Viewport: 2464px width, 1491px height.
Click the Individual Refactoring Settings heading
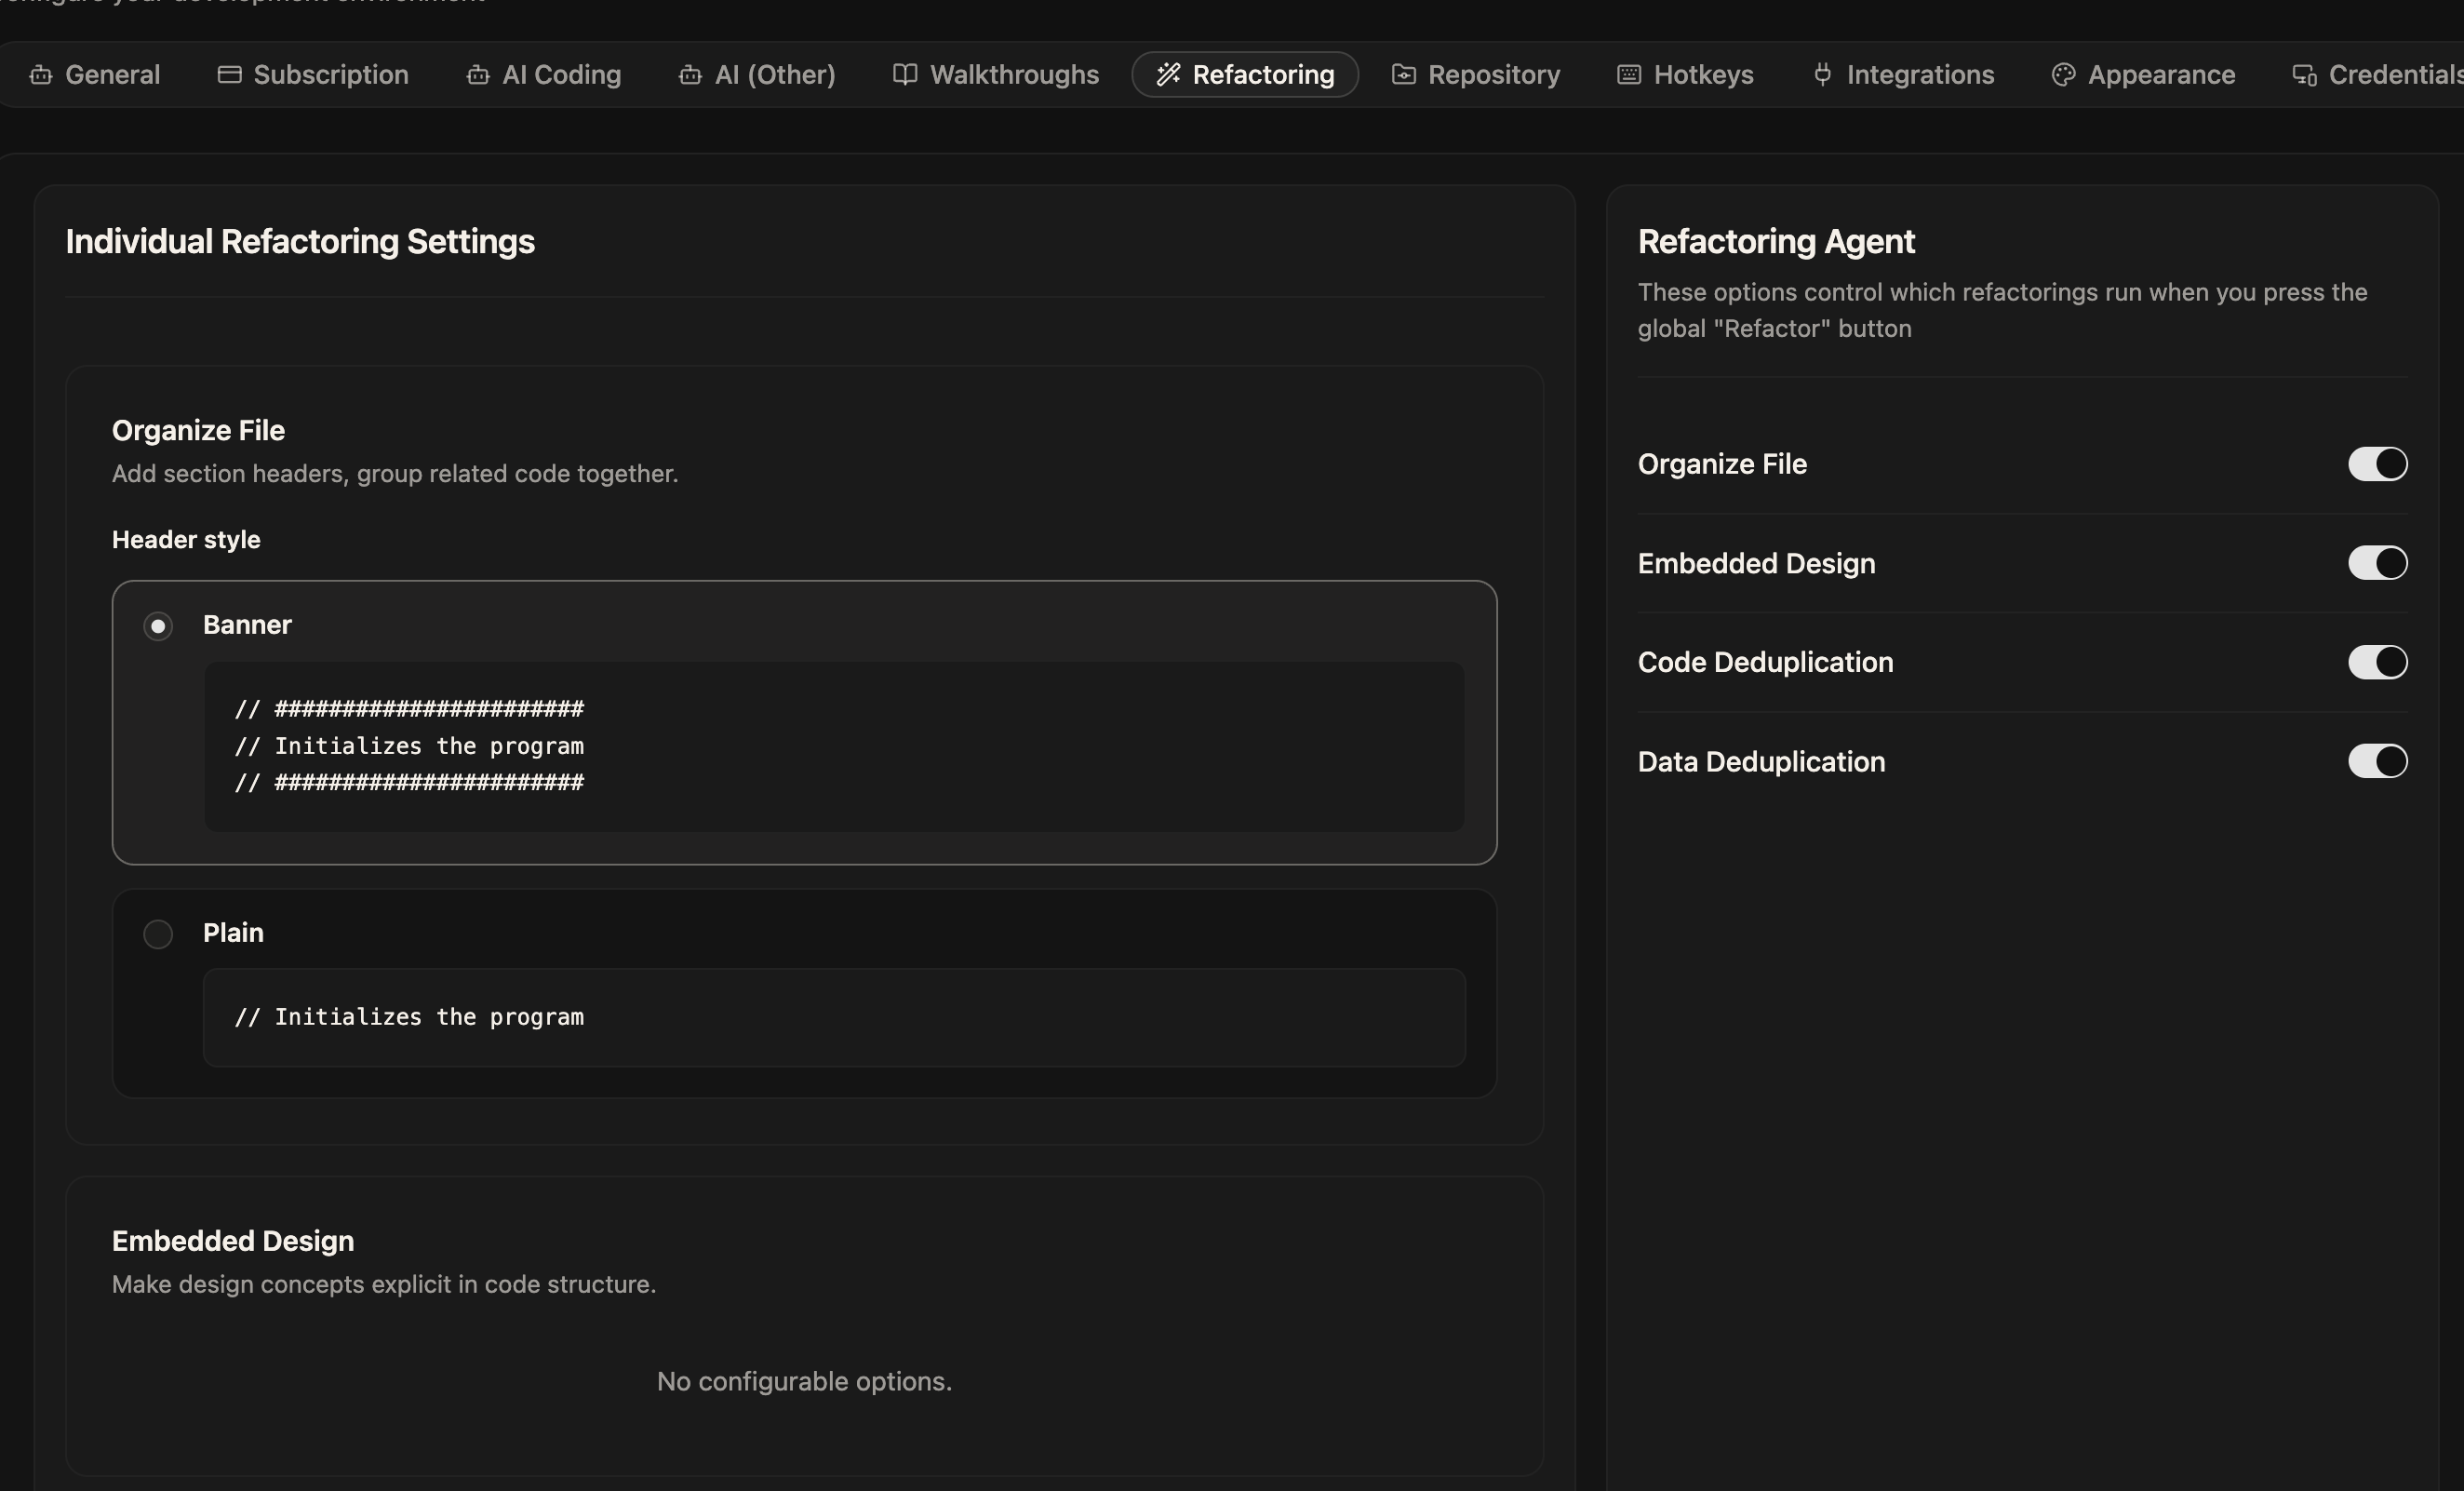(x=300, y=241)
